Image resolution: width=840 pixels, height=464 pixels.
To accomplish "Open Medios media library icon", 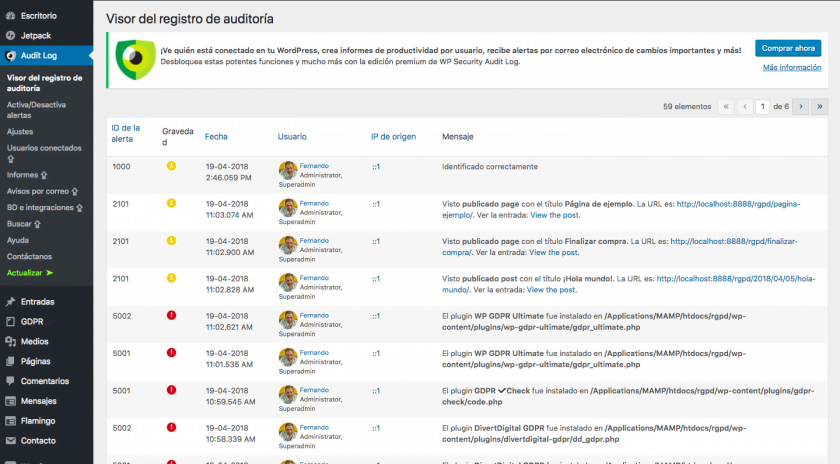I will click(11, 341).
